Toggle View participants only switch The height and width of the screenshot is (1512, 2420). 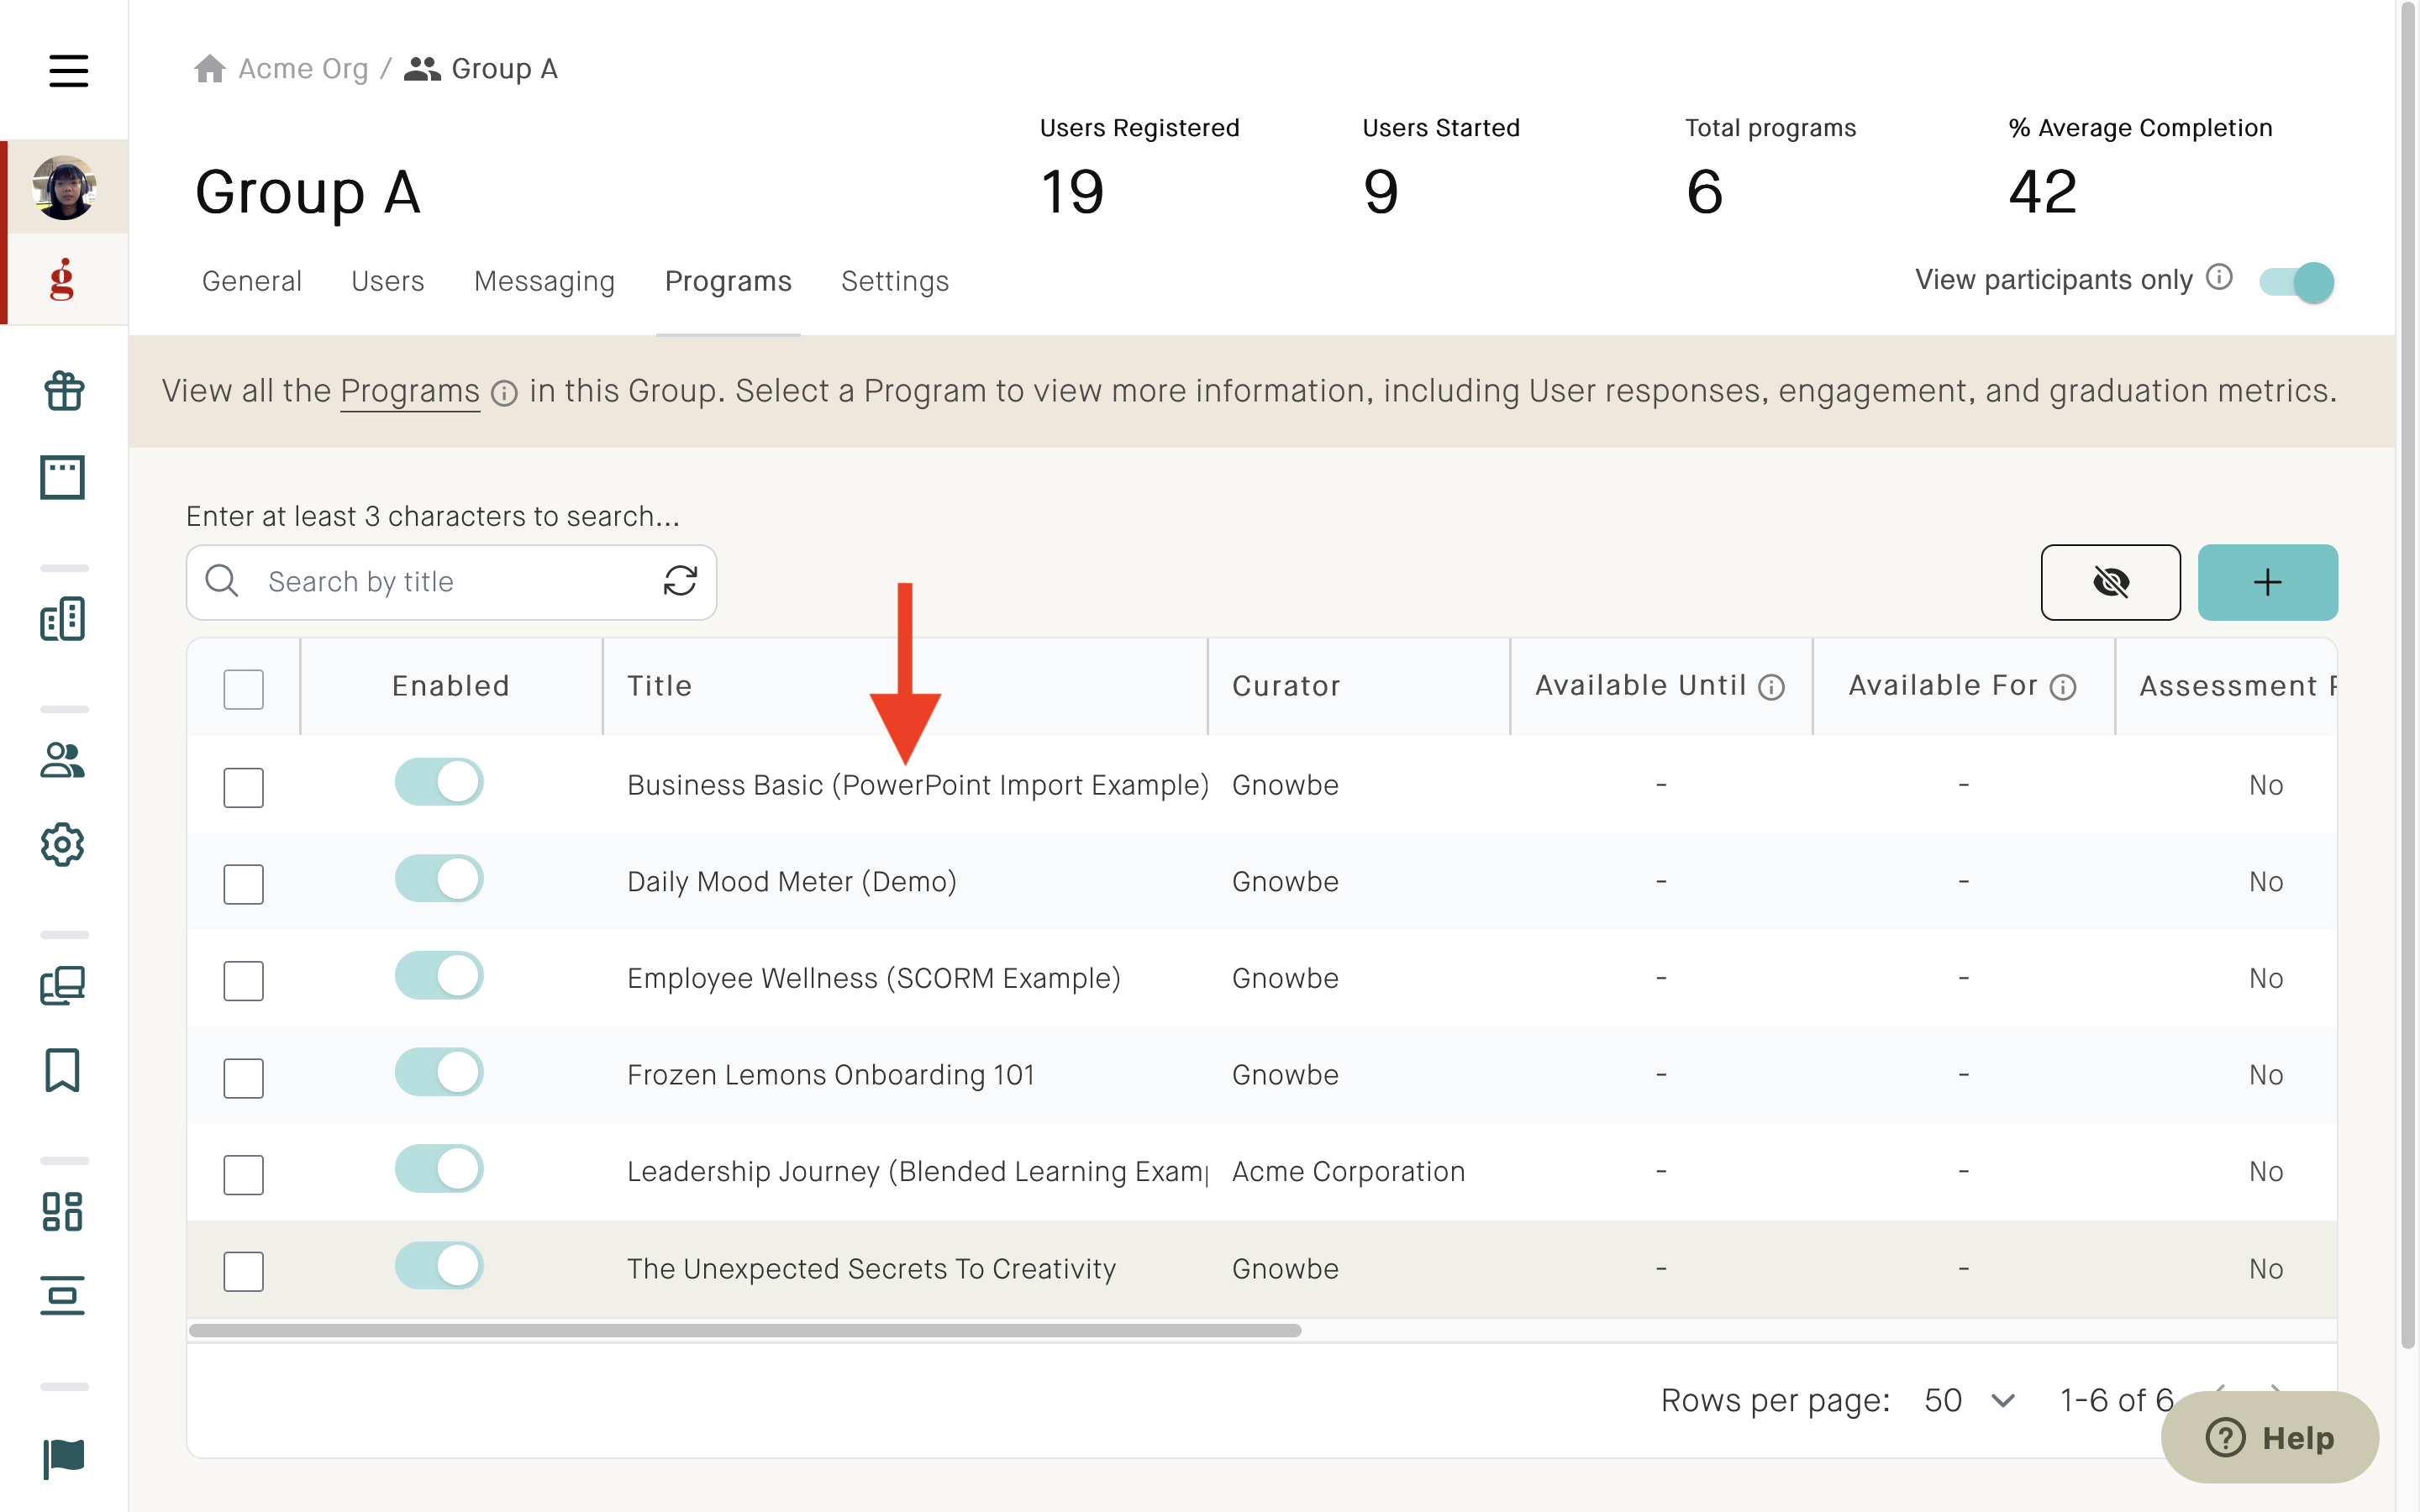click(x=2297, y=282)
